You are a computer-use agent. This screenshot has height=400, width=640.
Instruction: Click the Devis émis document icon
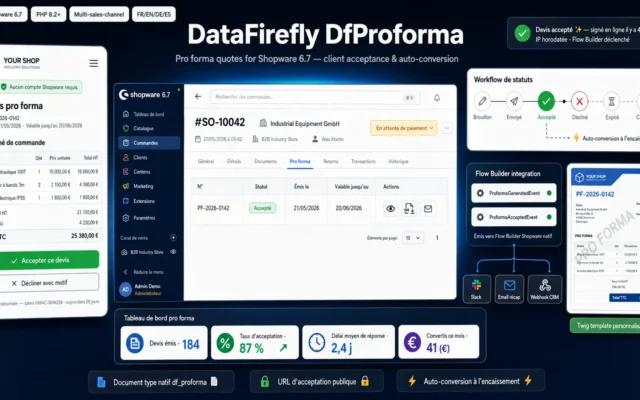pos(135,343)
